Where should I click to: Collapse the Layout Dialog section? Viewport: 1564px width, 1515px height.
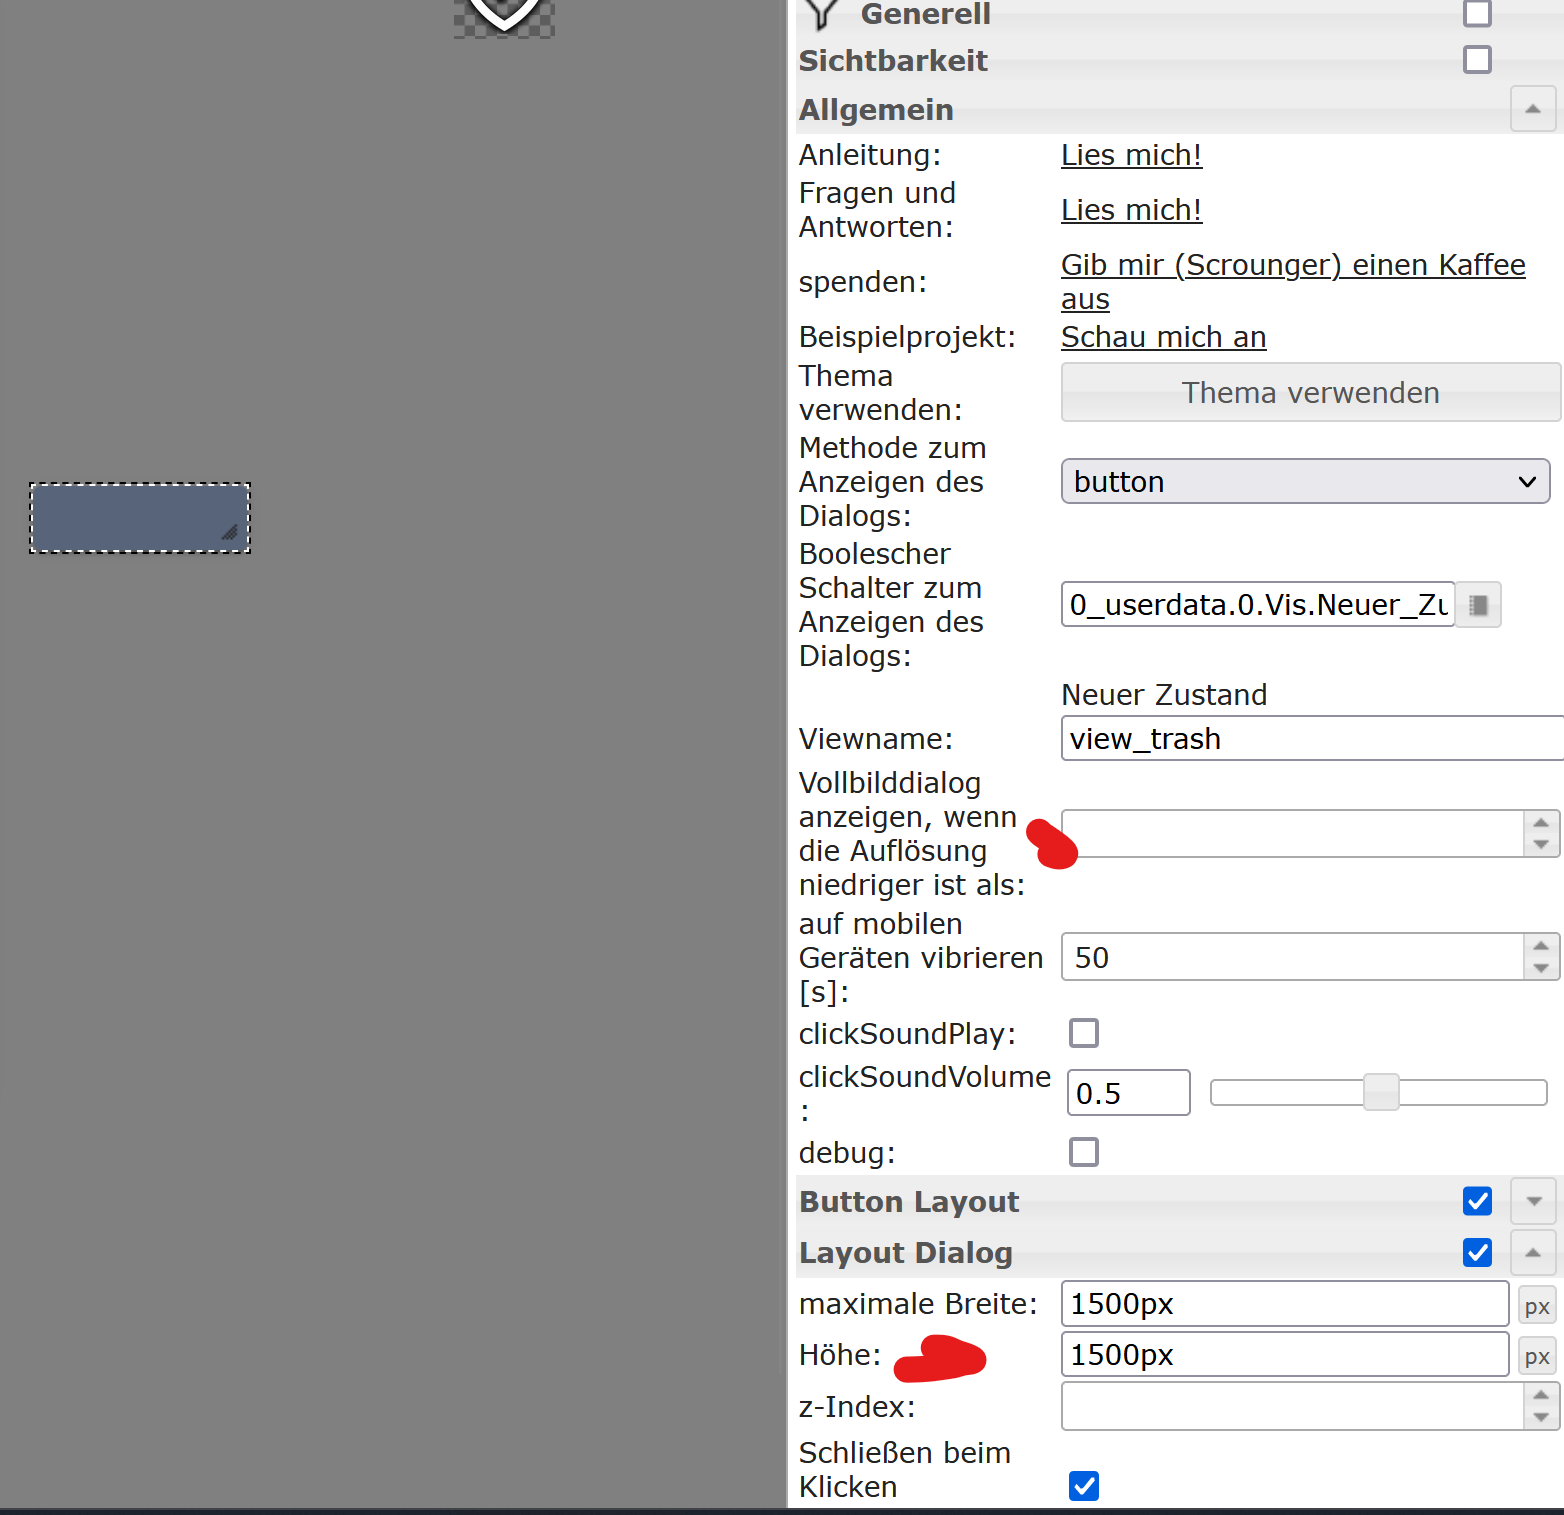click(x=1533, y=1252)
